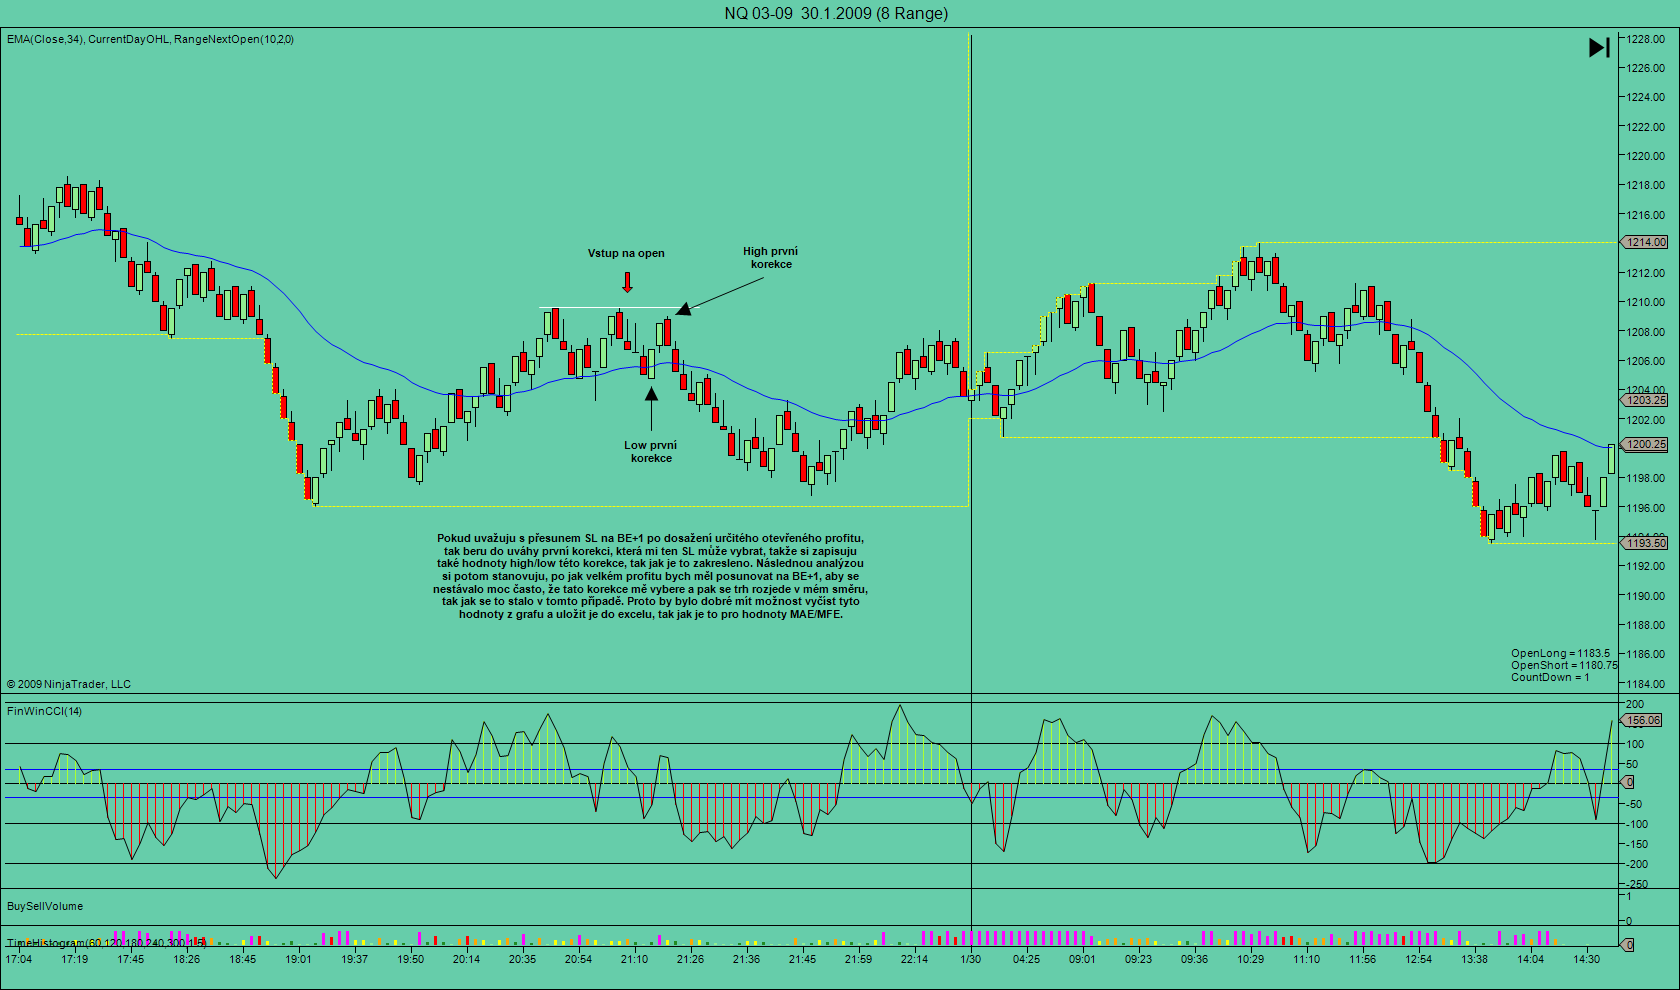1680x990 pixels.
Task: Select the 'Vstup na open' annotation text
Action: tap(626, 253)
